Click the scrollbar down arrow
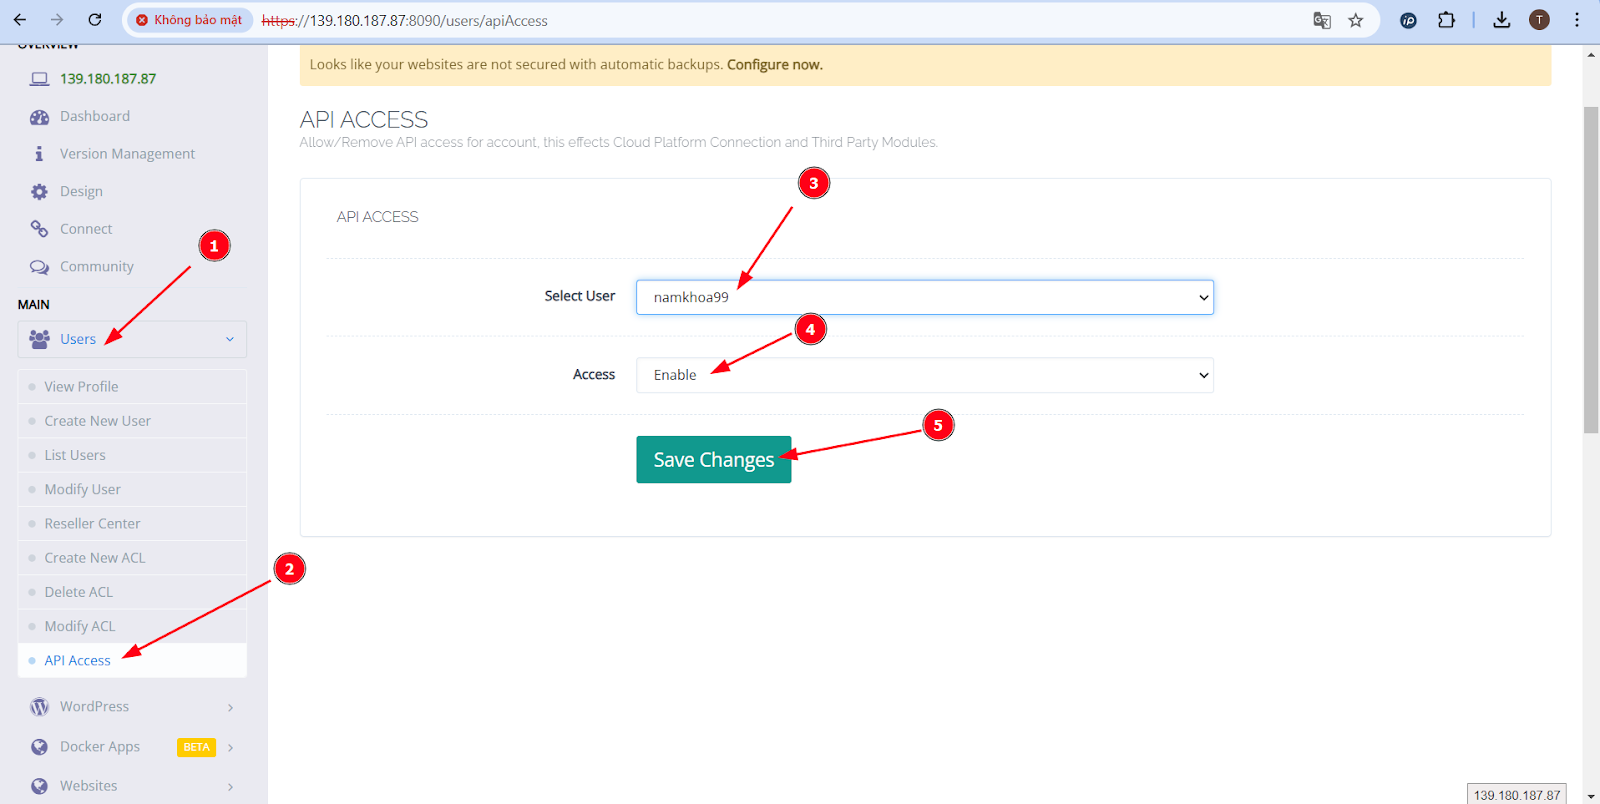Image resolution: width=1600 pixels, height=804 pixels. pyautogui.click(x=1591, y=796)
